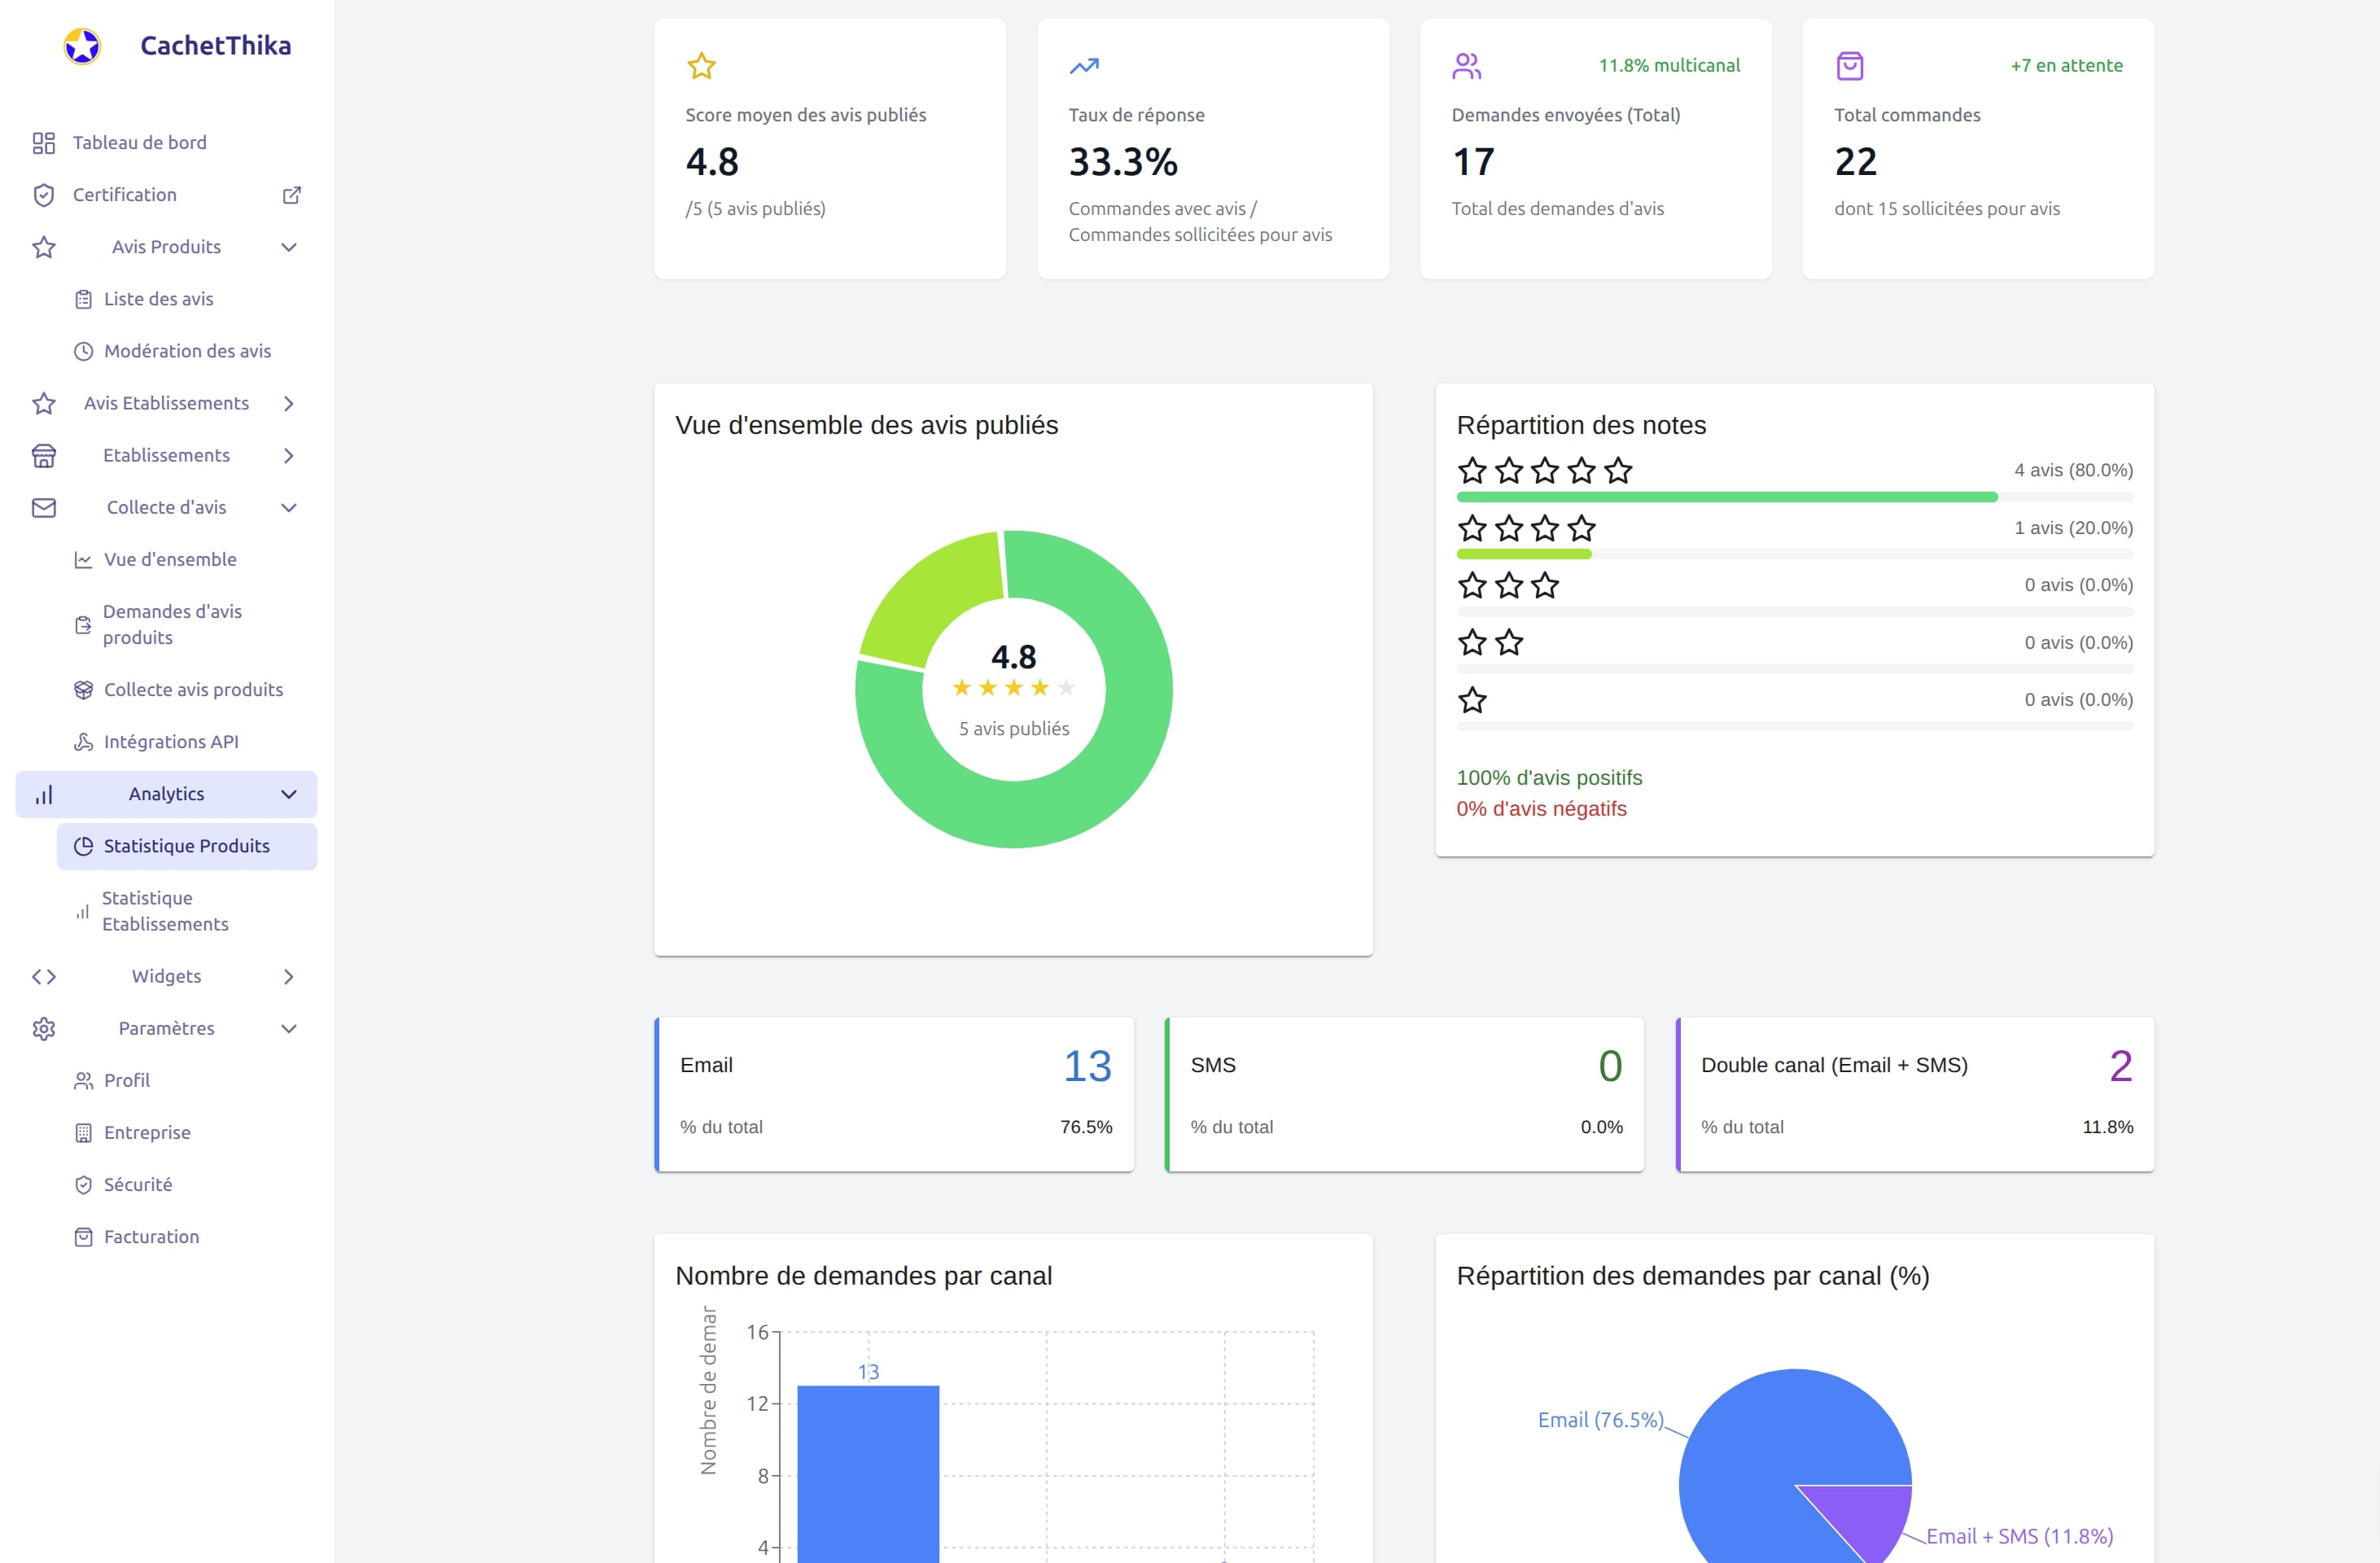Open the Tableau de bord grid icon

(43, 142)
